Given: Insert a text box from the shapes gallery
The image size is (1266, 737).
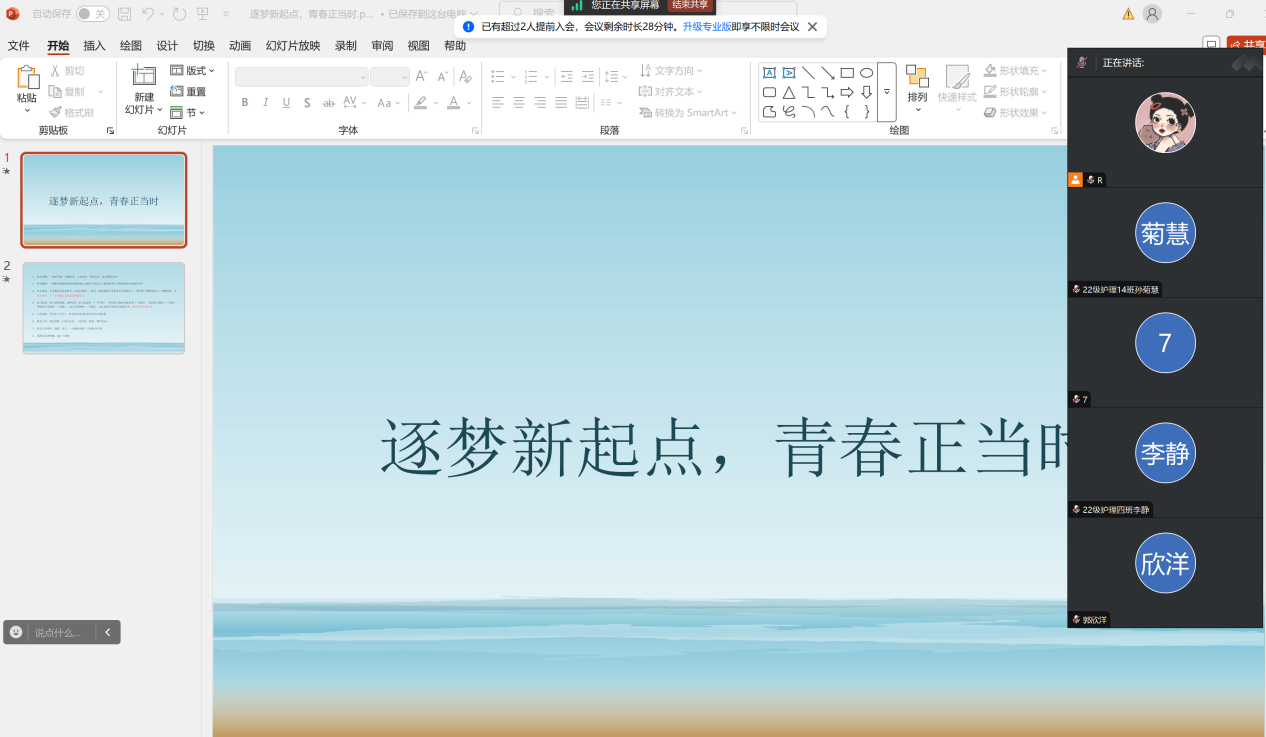Looking at the screenshot, I should [769, 73].
